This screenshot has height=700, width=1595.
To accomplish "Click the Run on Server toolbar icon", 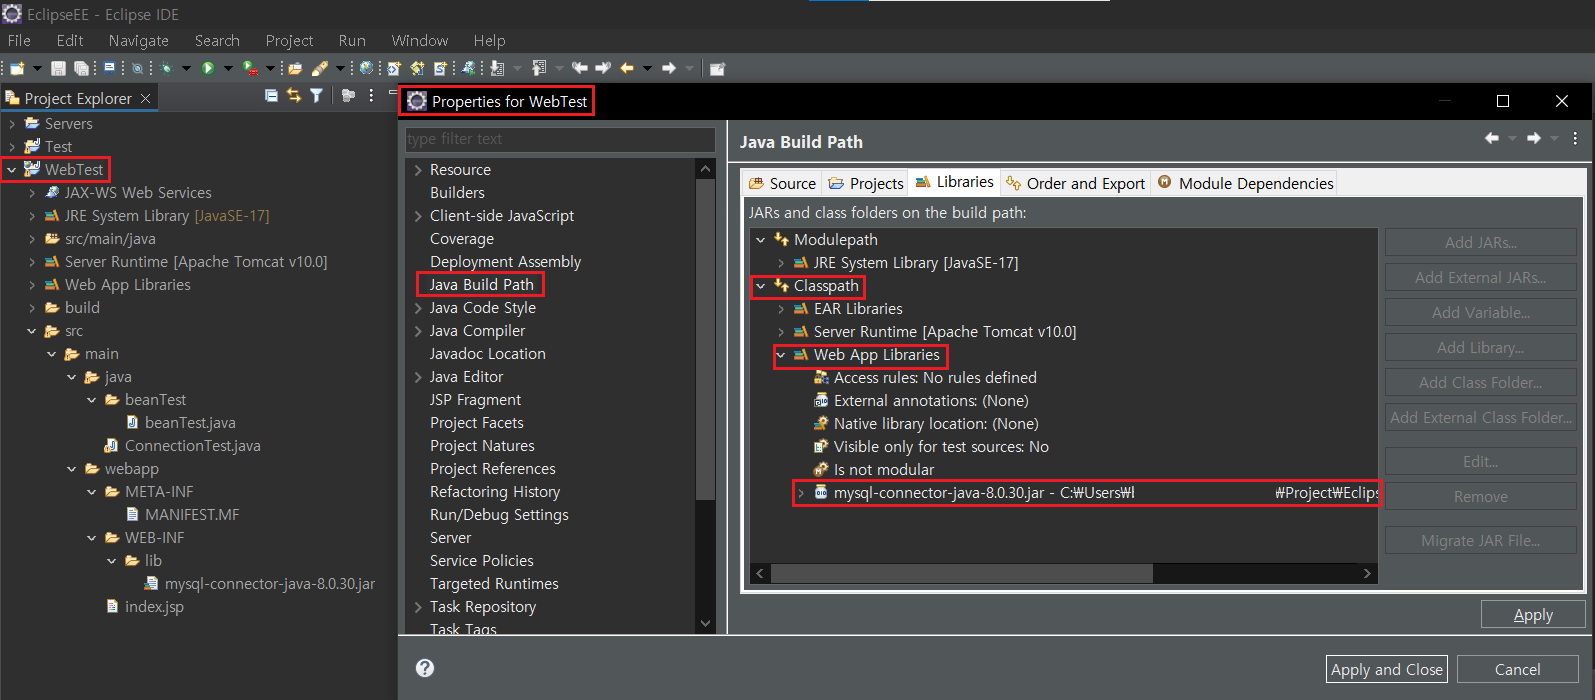I will [x=250, y=68].
